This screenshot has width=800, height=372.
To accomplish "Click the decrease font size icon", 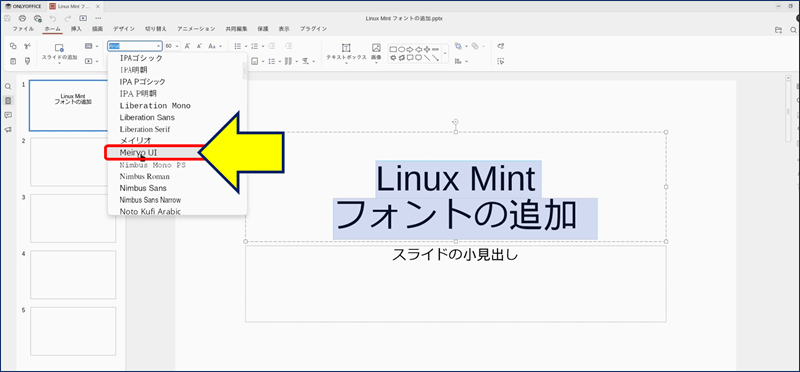I will (199, 46).
